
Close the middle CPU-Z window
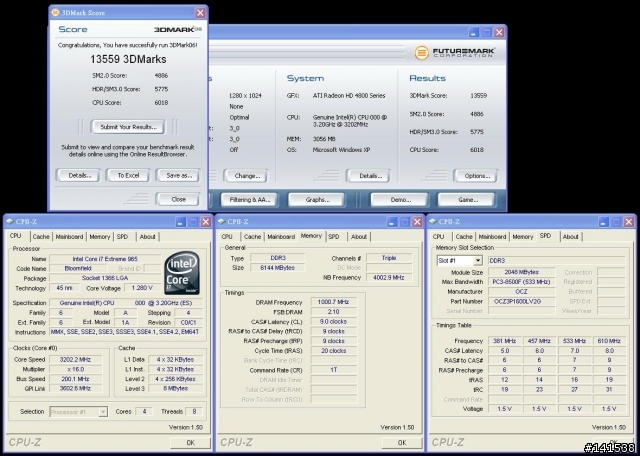coord(417,222)
